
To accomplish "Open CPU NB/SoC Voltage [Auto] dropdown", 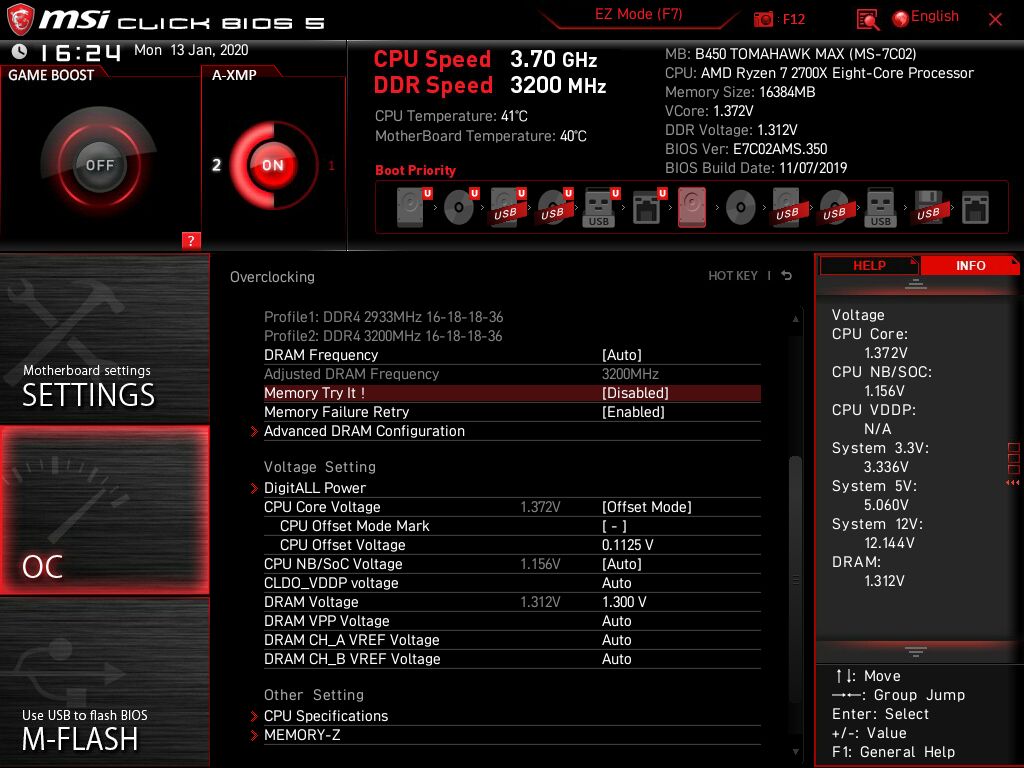I will click(622, 564).
